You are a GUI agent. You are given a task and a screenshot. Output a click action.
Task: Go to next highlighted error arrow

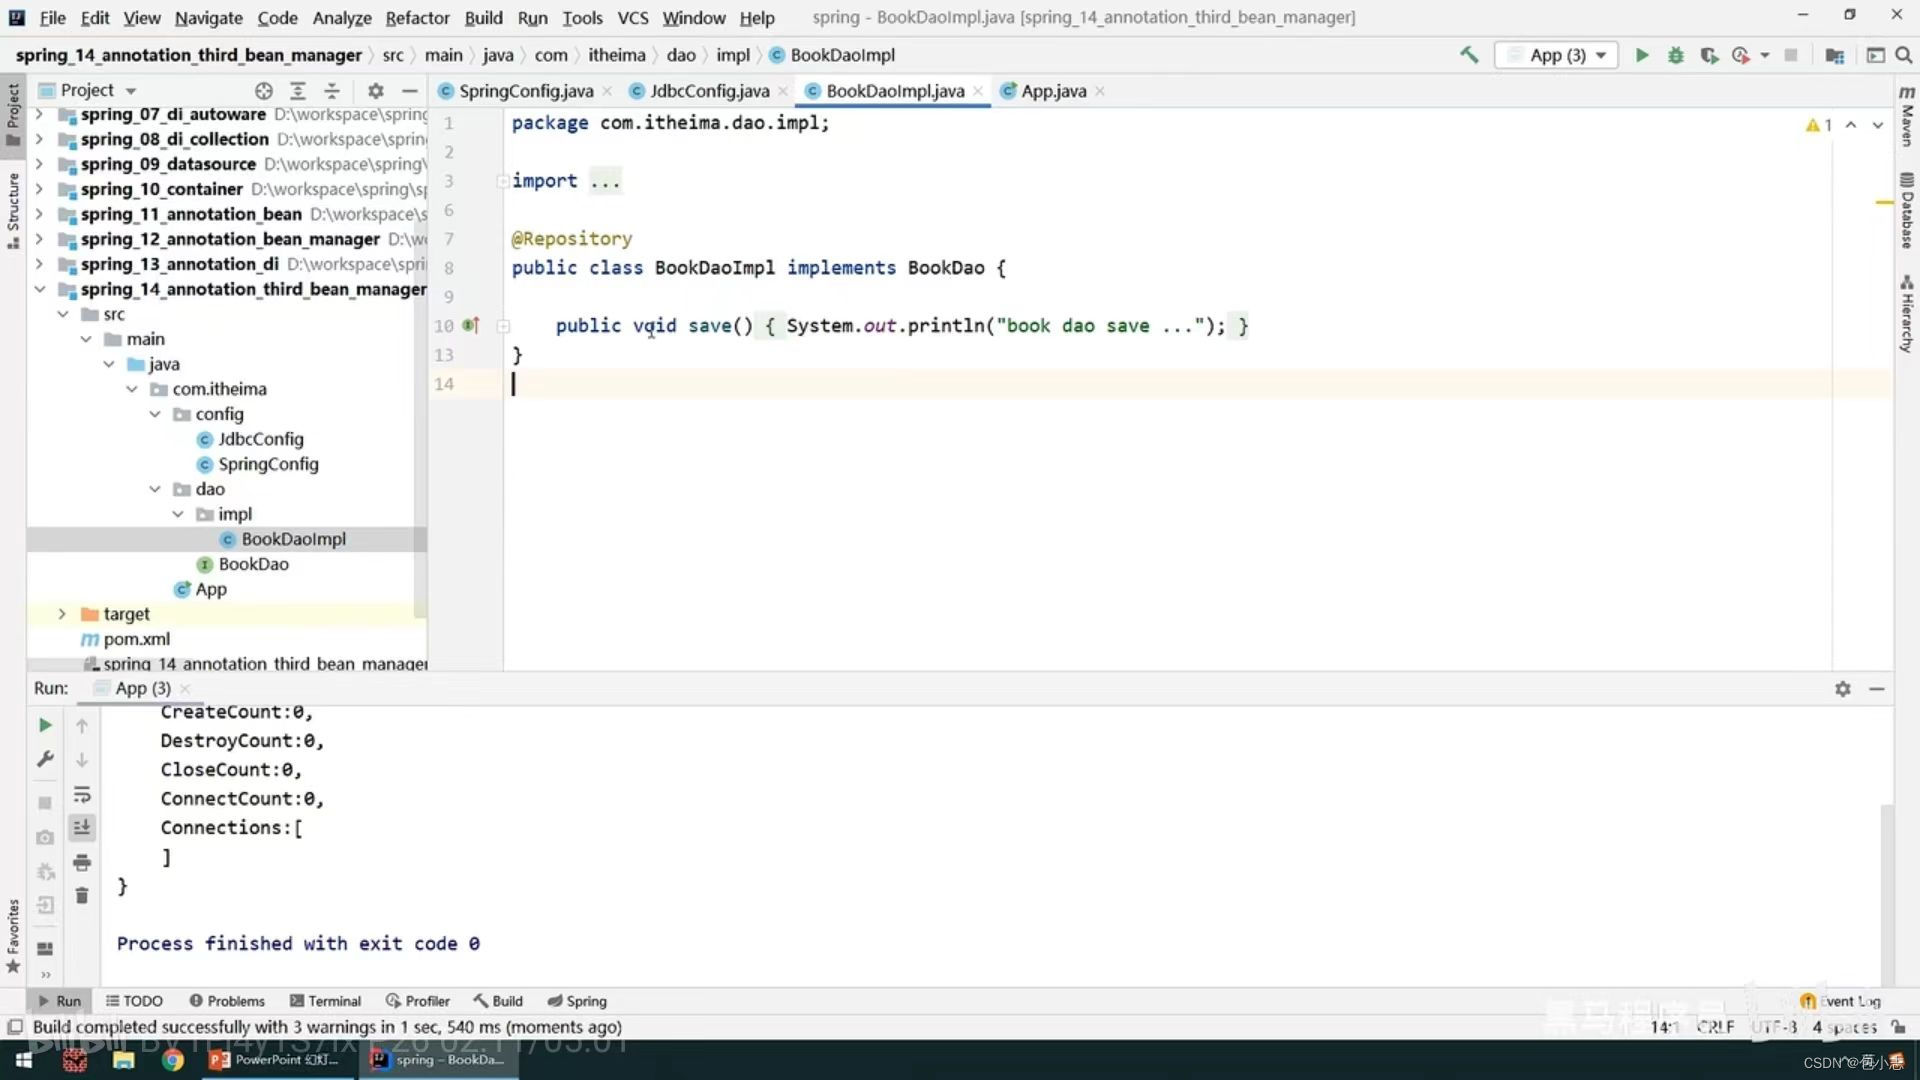(x=1878, y=125)
